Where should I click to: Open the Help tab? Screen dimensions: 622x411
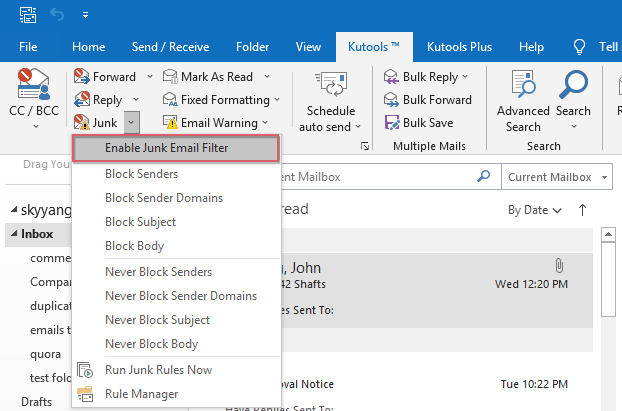click(531, 47)
